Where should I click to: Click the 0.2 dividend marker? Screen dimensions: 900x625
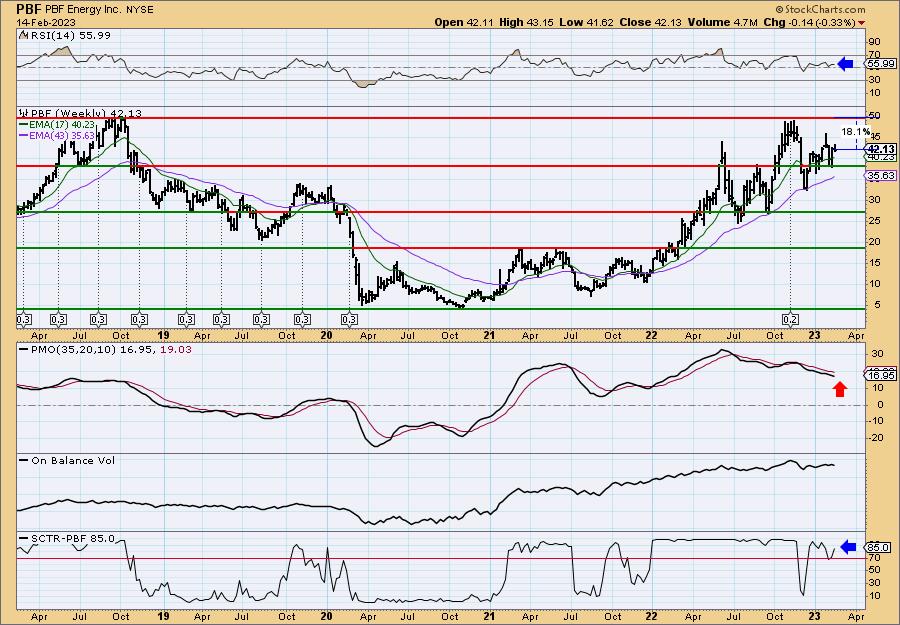point(790,319)
